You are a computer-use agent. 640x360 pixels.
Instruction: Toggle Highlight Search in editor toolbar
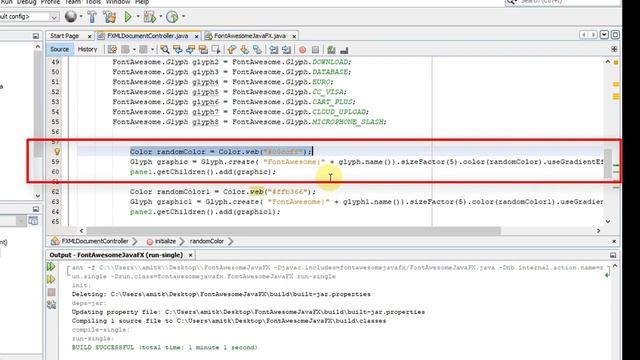203,50
